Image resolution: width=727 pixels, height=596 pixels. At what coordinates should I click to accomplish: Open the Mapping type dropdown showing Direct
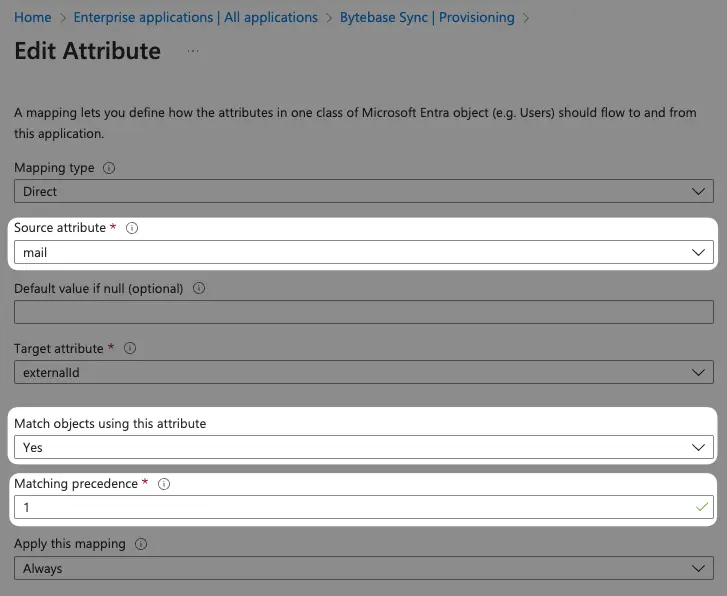[364, 191]
